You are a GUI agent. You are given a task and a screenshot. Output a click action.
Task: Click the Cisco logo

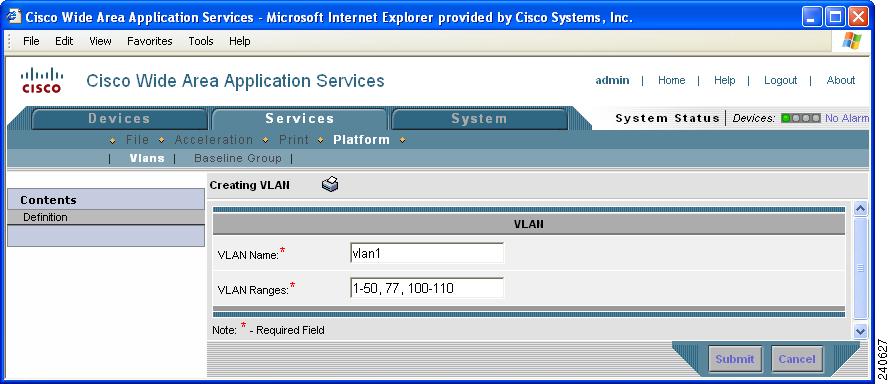41,81
